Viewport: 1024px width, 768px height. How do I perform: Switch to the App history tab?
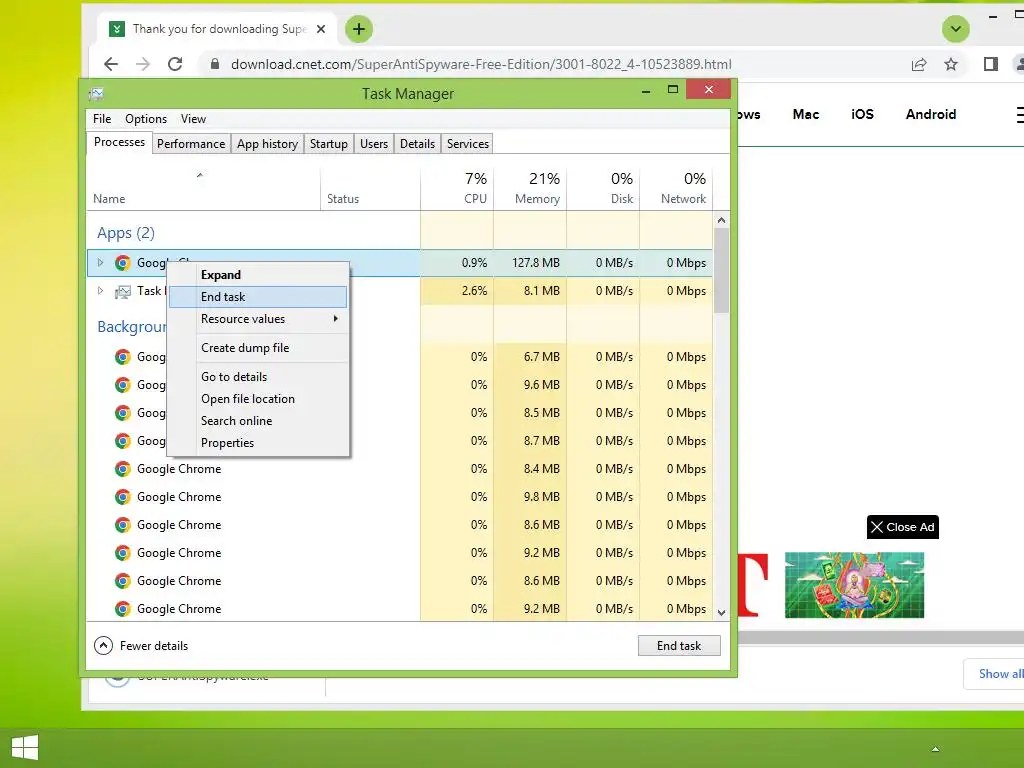267,144
